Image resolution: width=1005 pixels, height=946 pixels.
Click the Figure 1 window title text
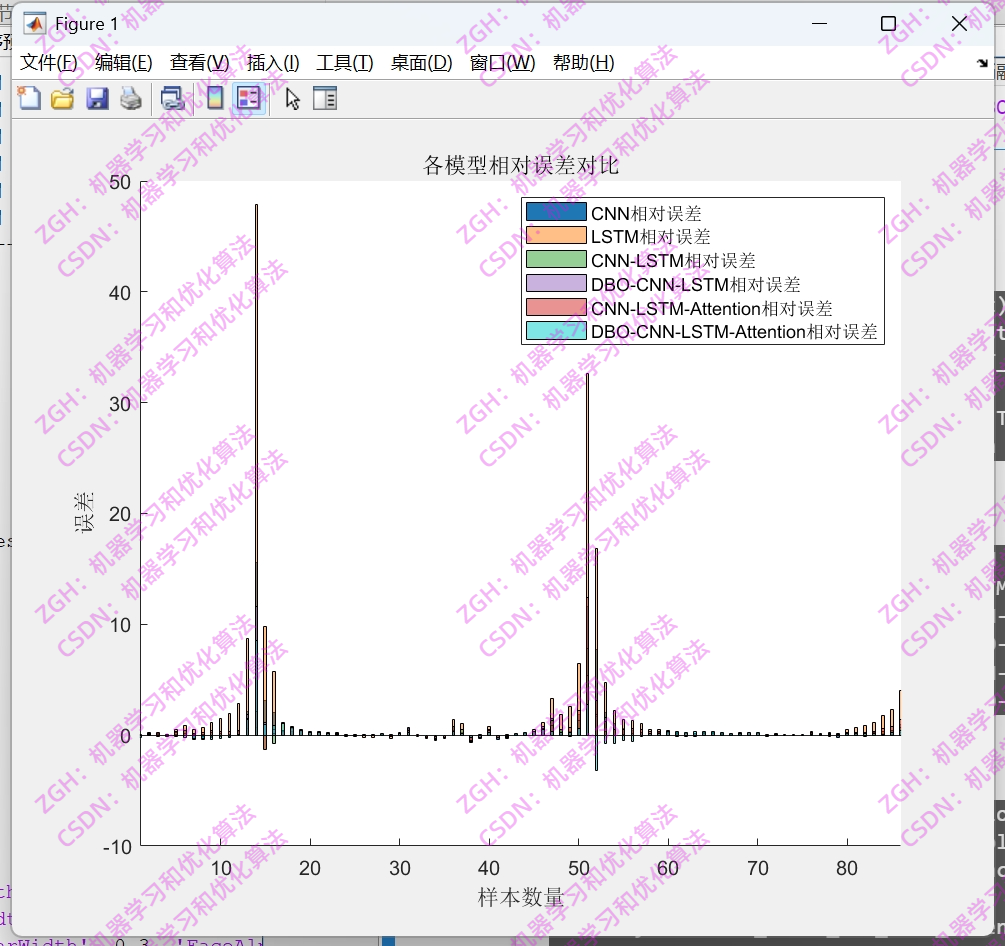tap(87, 24)
